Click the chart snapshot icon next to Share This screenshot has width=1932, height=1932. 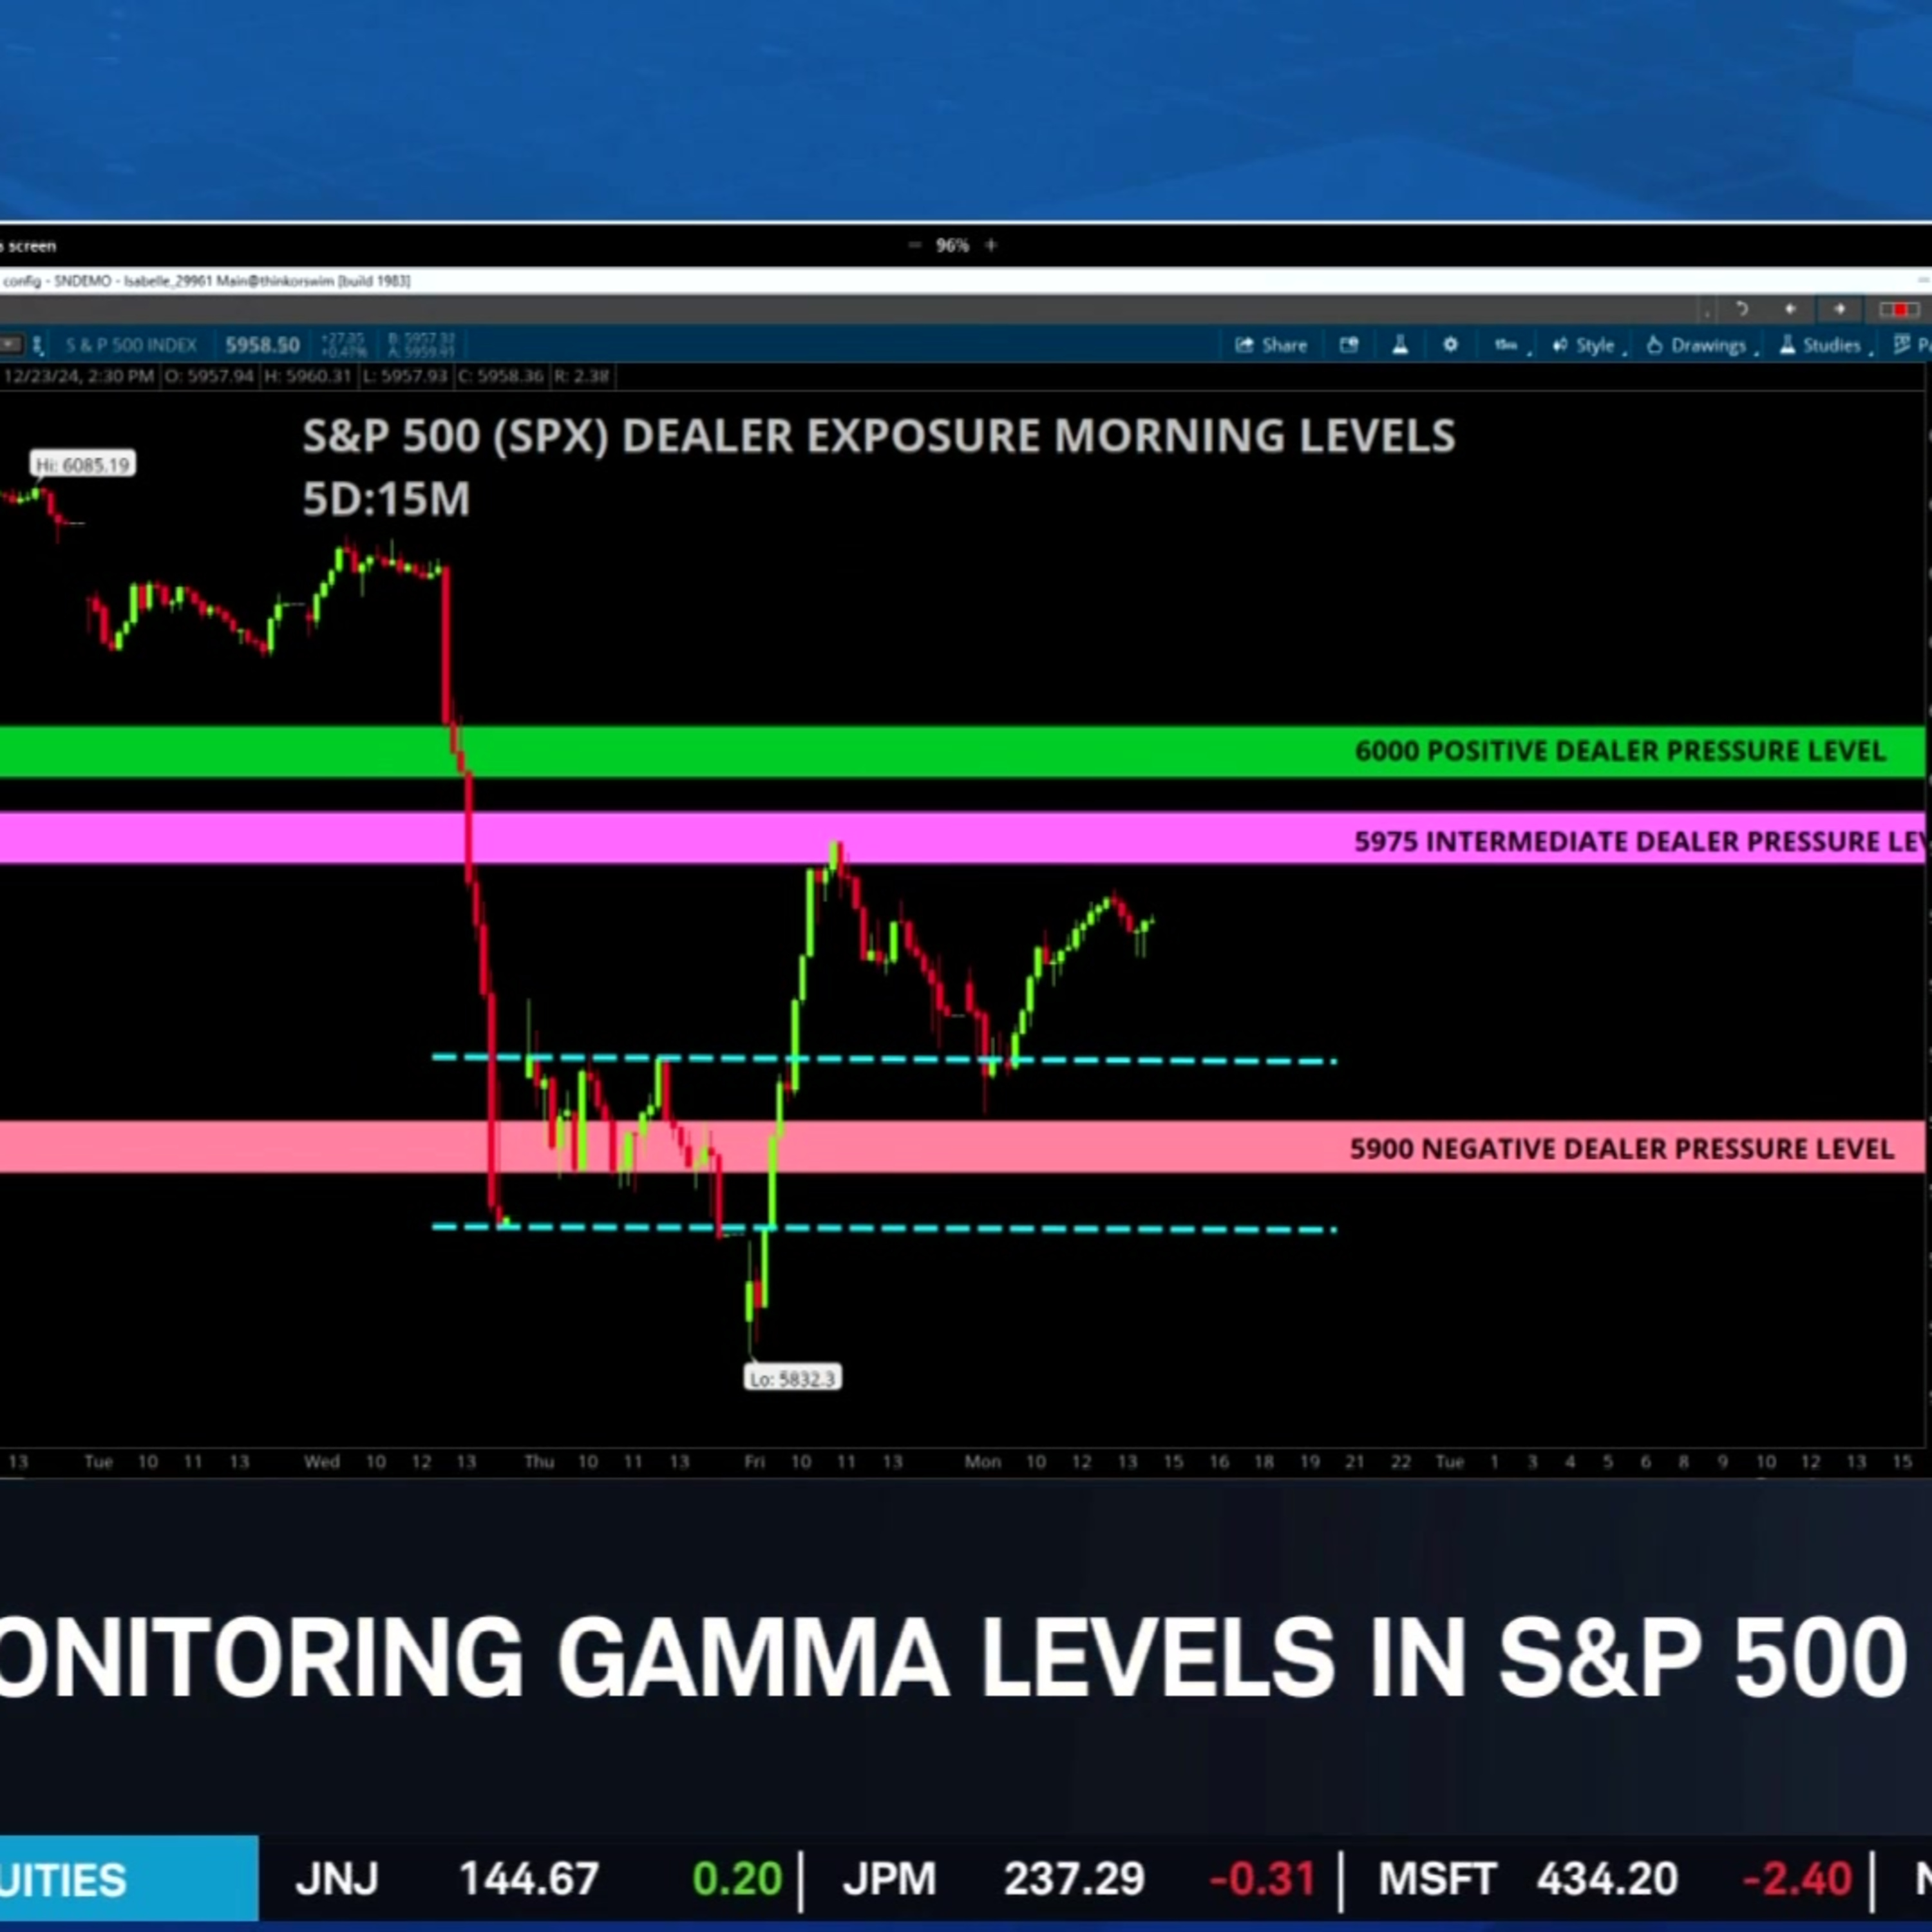(1349, 345)
